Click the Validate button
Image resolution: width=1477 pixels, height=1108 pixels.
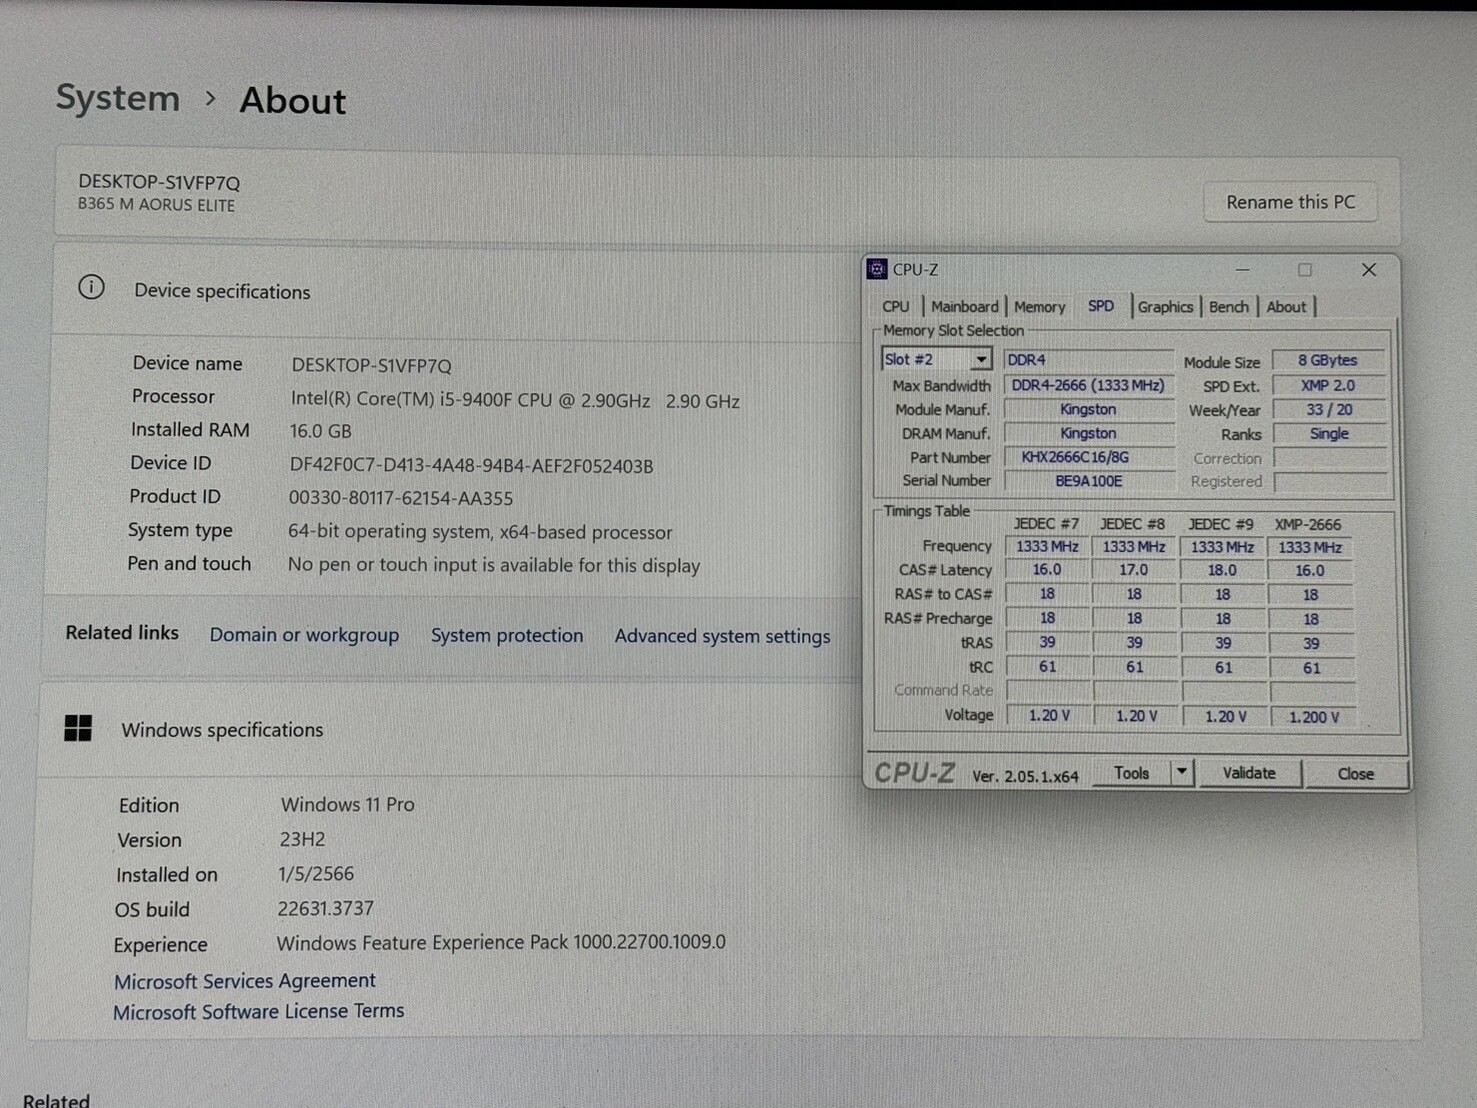tap(1249, 773)
